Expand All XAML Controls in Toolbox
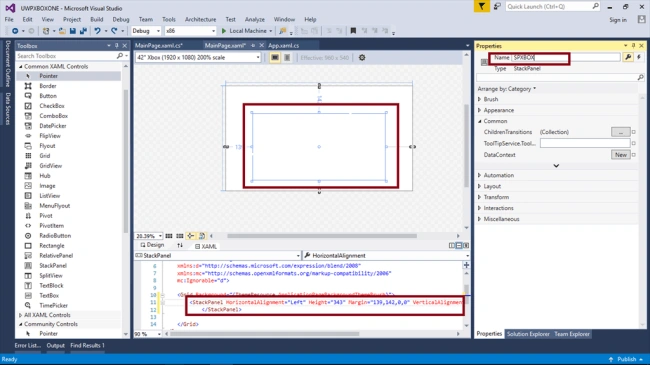 [x=21, y=315]
